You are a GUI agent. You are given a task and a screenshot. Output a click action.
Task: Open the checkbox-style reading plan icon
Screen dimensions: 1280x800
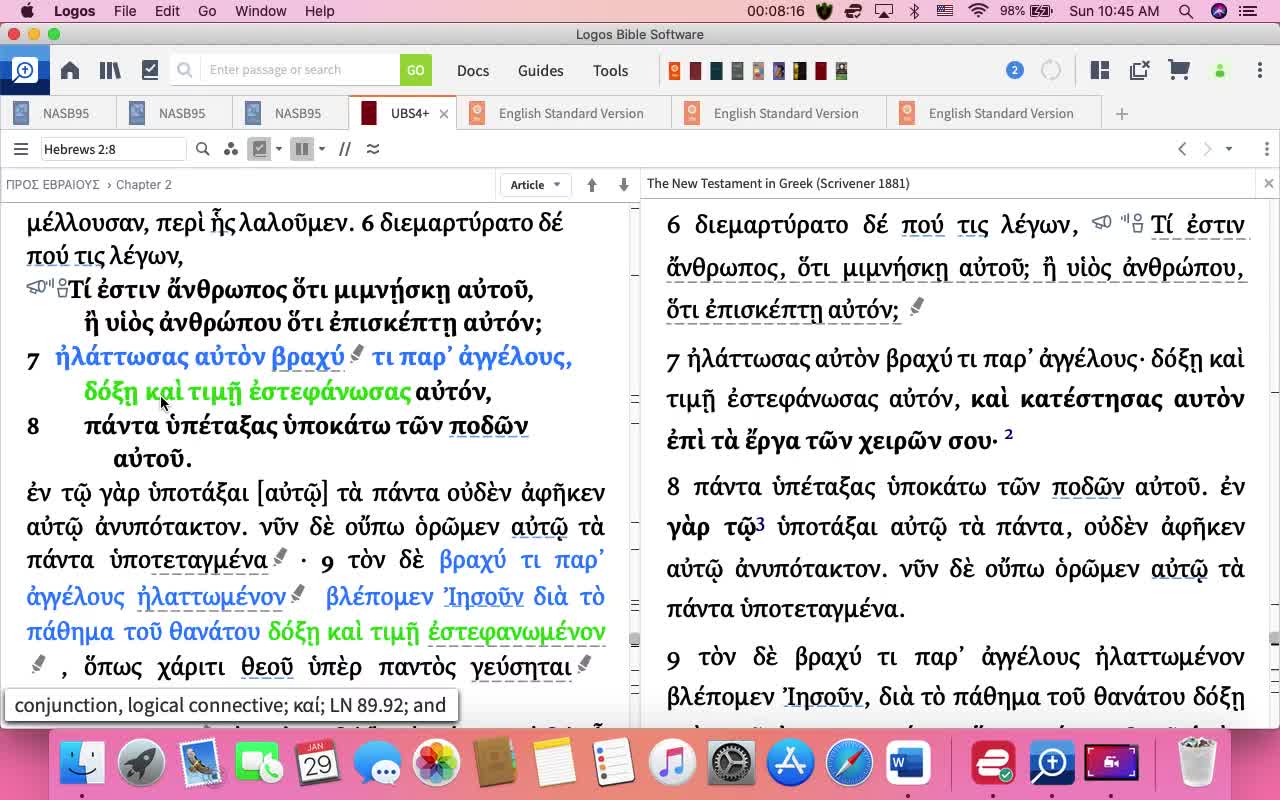click(150, 70)
